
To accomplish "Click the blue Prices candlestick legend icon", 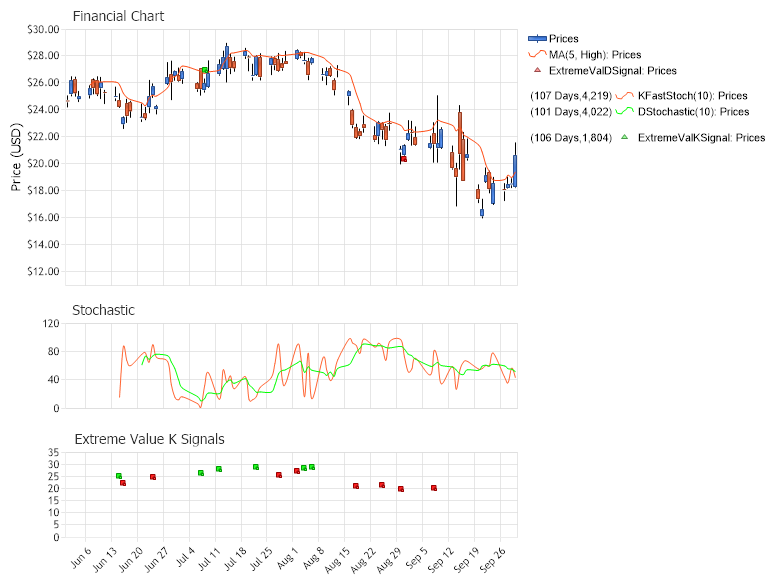I will pos(537,39).
